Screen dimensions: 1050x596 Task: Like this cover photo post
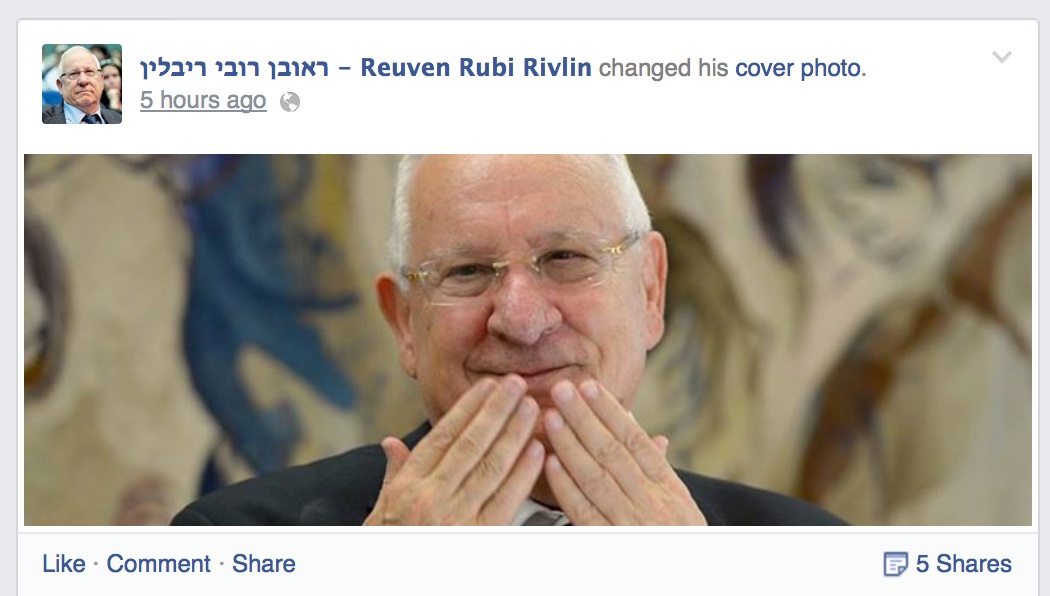coord(64,564)
